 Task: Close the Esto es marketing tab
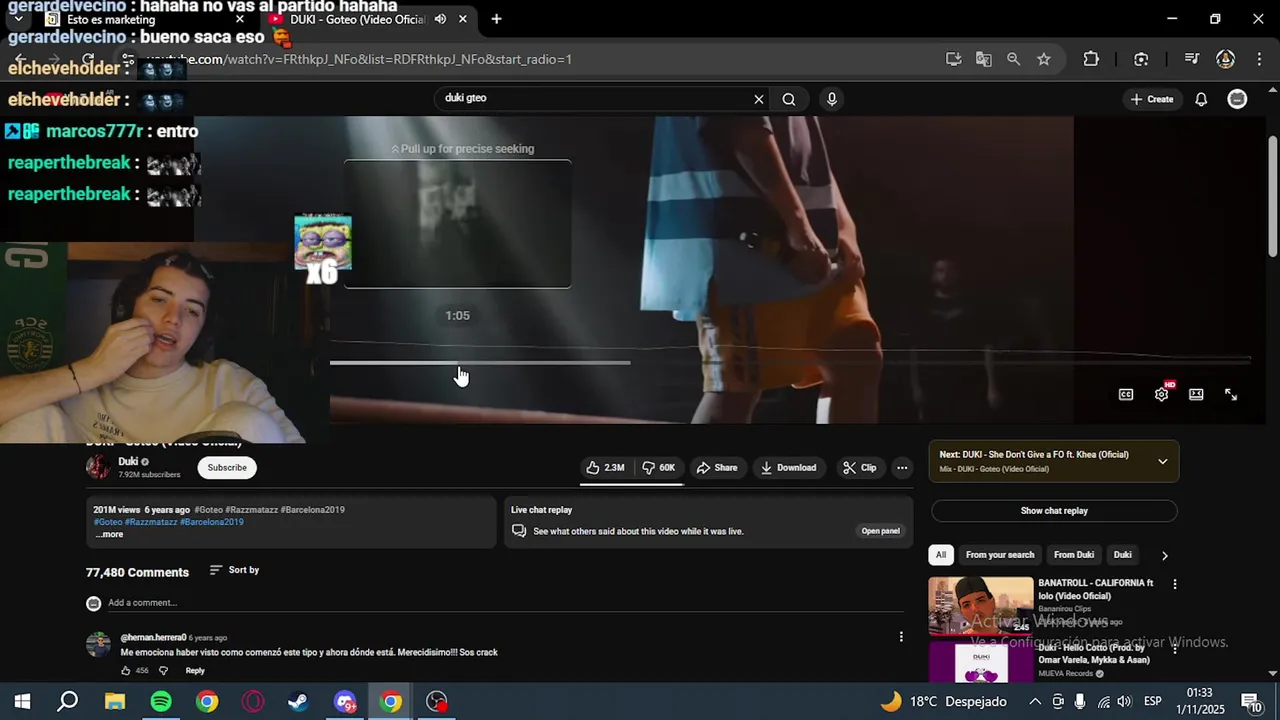[x=240, y=19]
